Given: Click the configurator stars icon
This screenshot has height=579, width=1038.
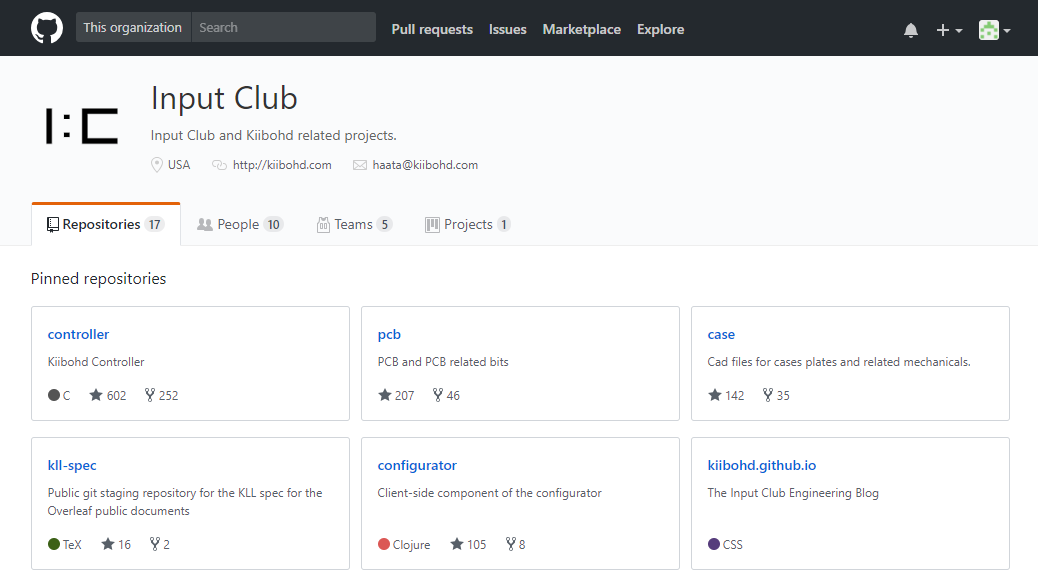Looking at the screenshot, I should tap(457, 544).
